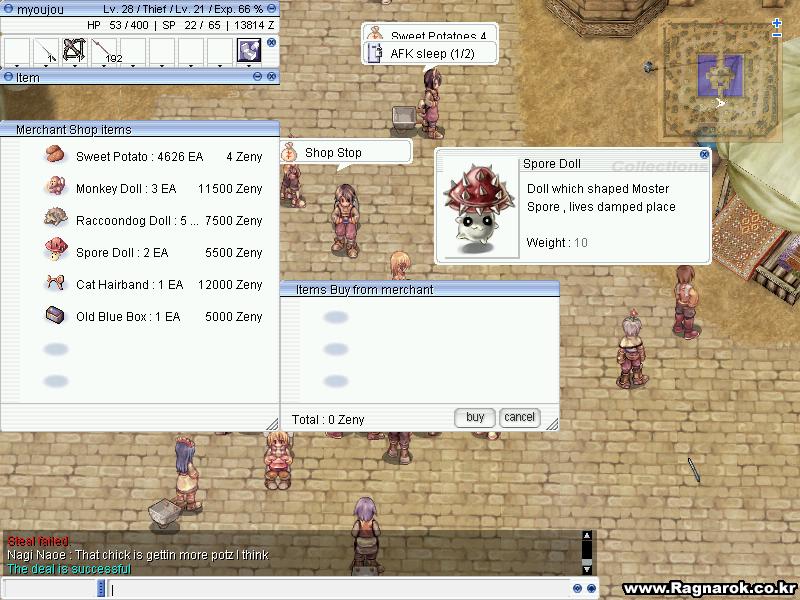Viewport: 800px width, 600px height.
Task: Click the arrow item with 192 count
Action: tap(105, 50)
